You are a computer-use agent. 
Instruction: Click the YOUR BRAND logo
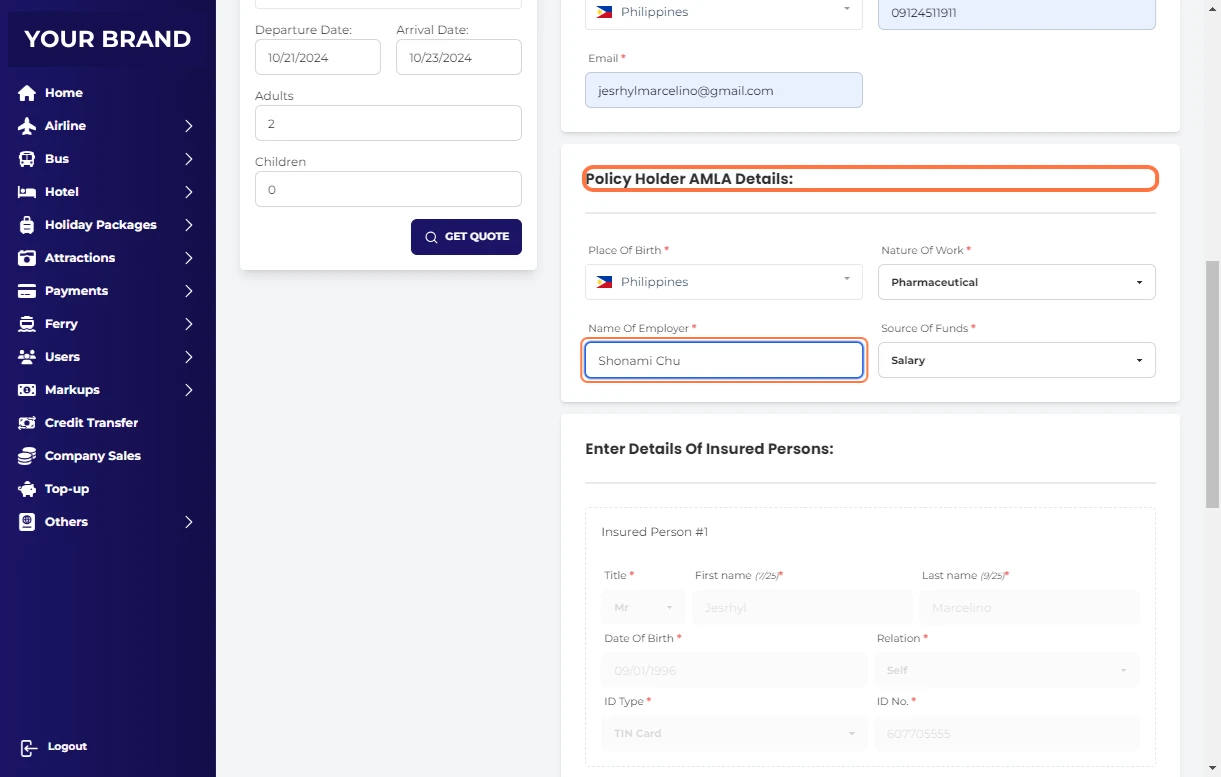pos(107,39)
